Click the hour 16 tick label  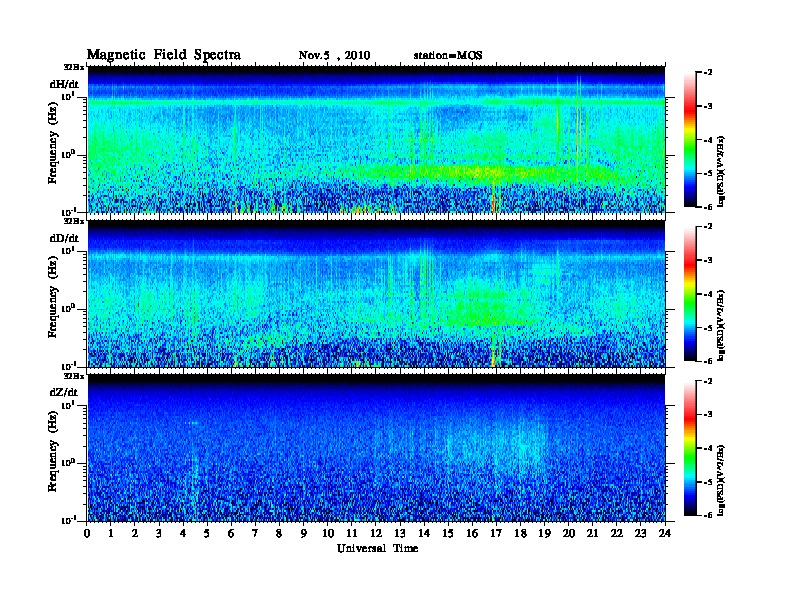[x=472, y=533]
